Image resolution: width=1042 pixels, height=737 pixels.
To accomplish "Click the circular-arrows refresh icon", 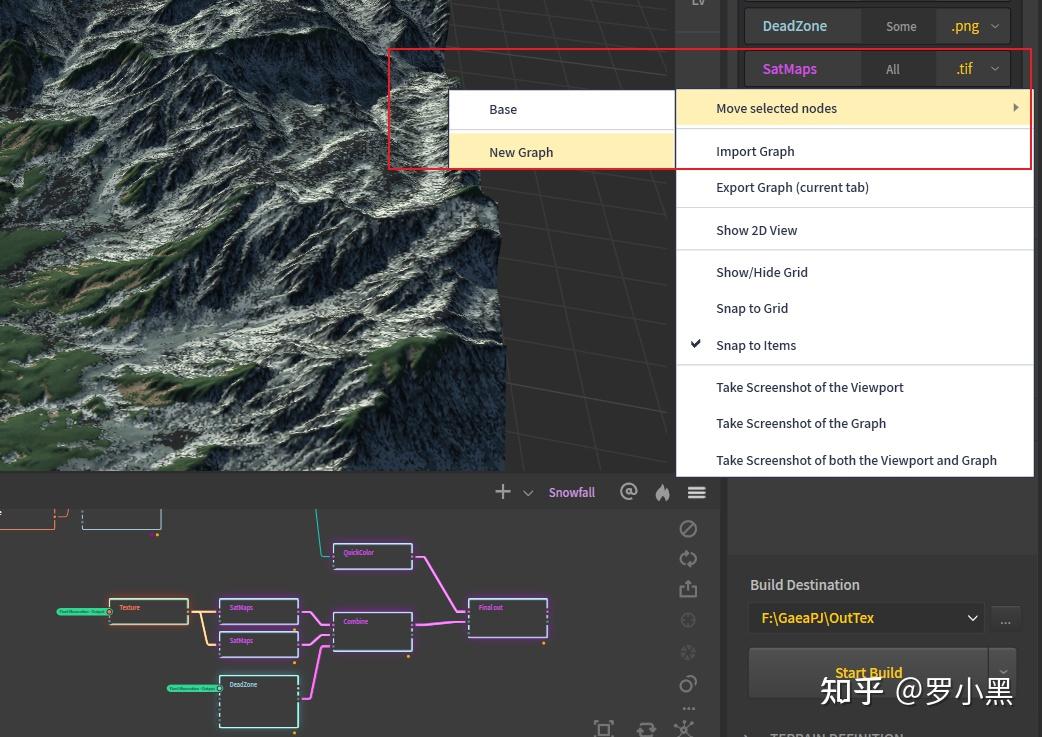I will tap(688, 559).
